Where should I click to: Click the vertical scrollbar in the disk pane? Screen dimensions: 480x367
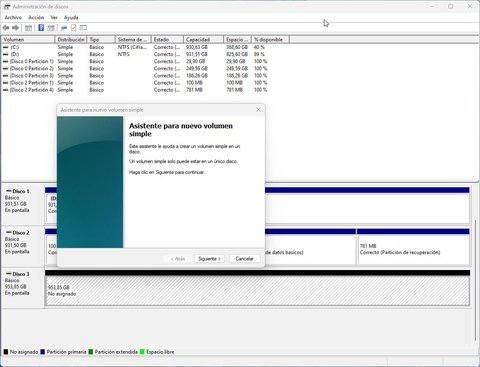pos(476,280)
